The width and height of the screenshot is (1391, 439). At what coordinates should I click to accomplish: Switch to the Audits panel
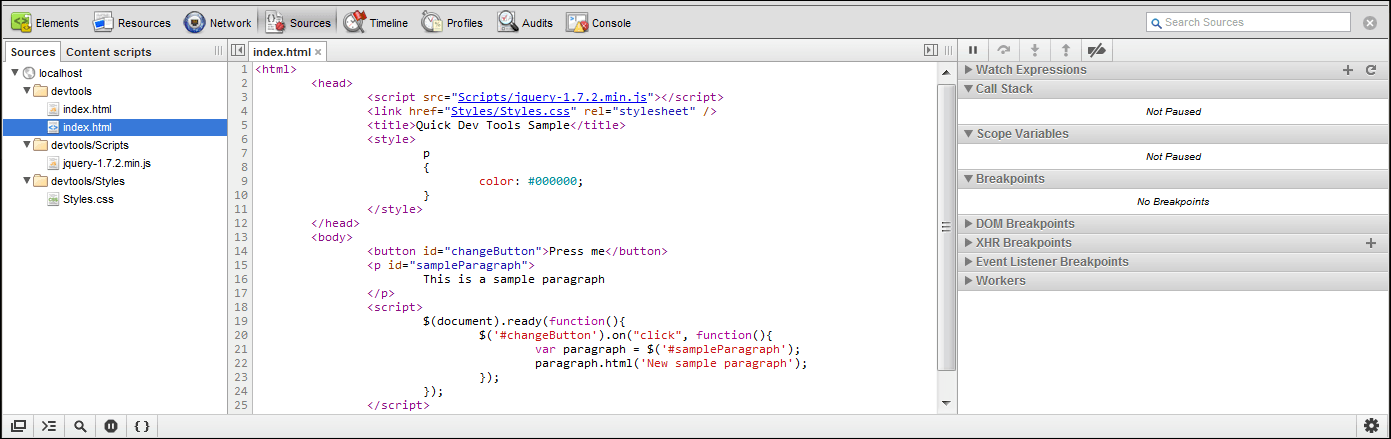526,22
